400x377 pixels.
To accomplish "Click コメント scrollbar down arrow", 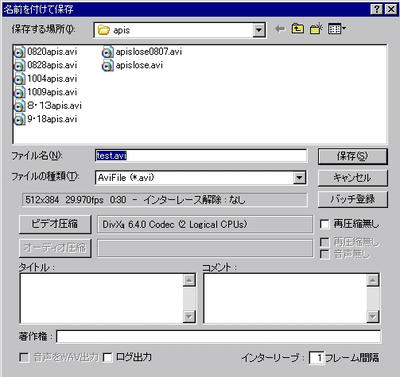I will [x=373, y=316].
